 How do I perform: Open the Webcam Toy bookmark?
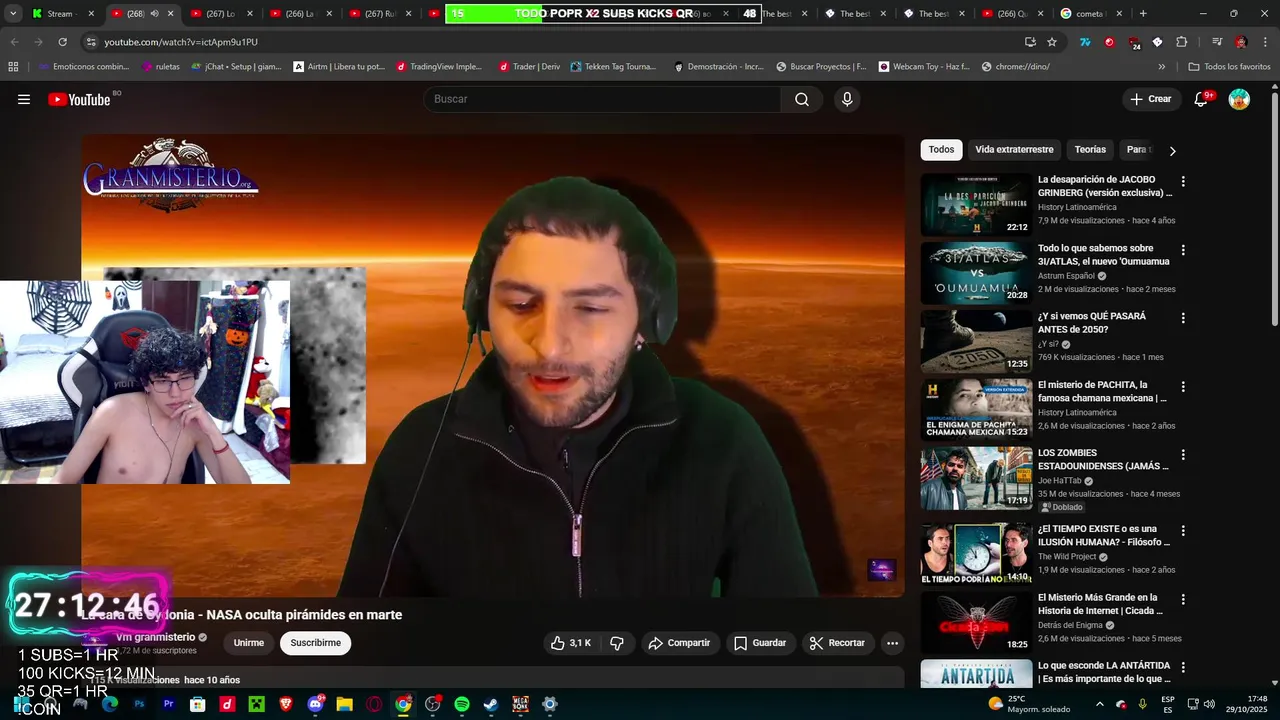924,67
